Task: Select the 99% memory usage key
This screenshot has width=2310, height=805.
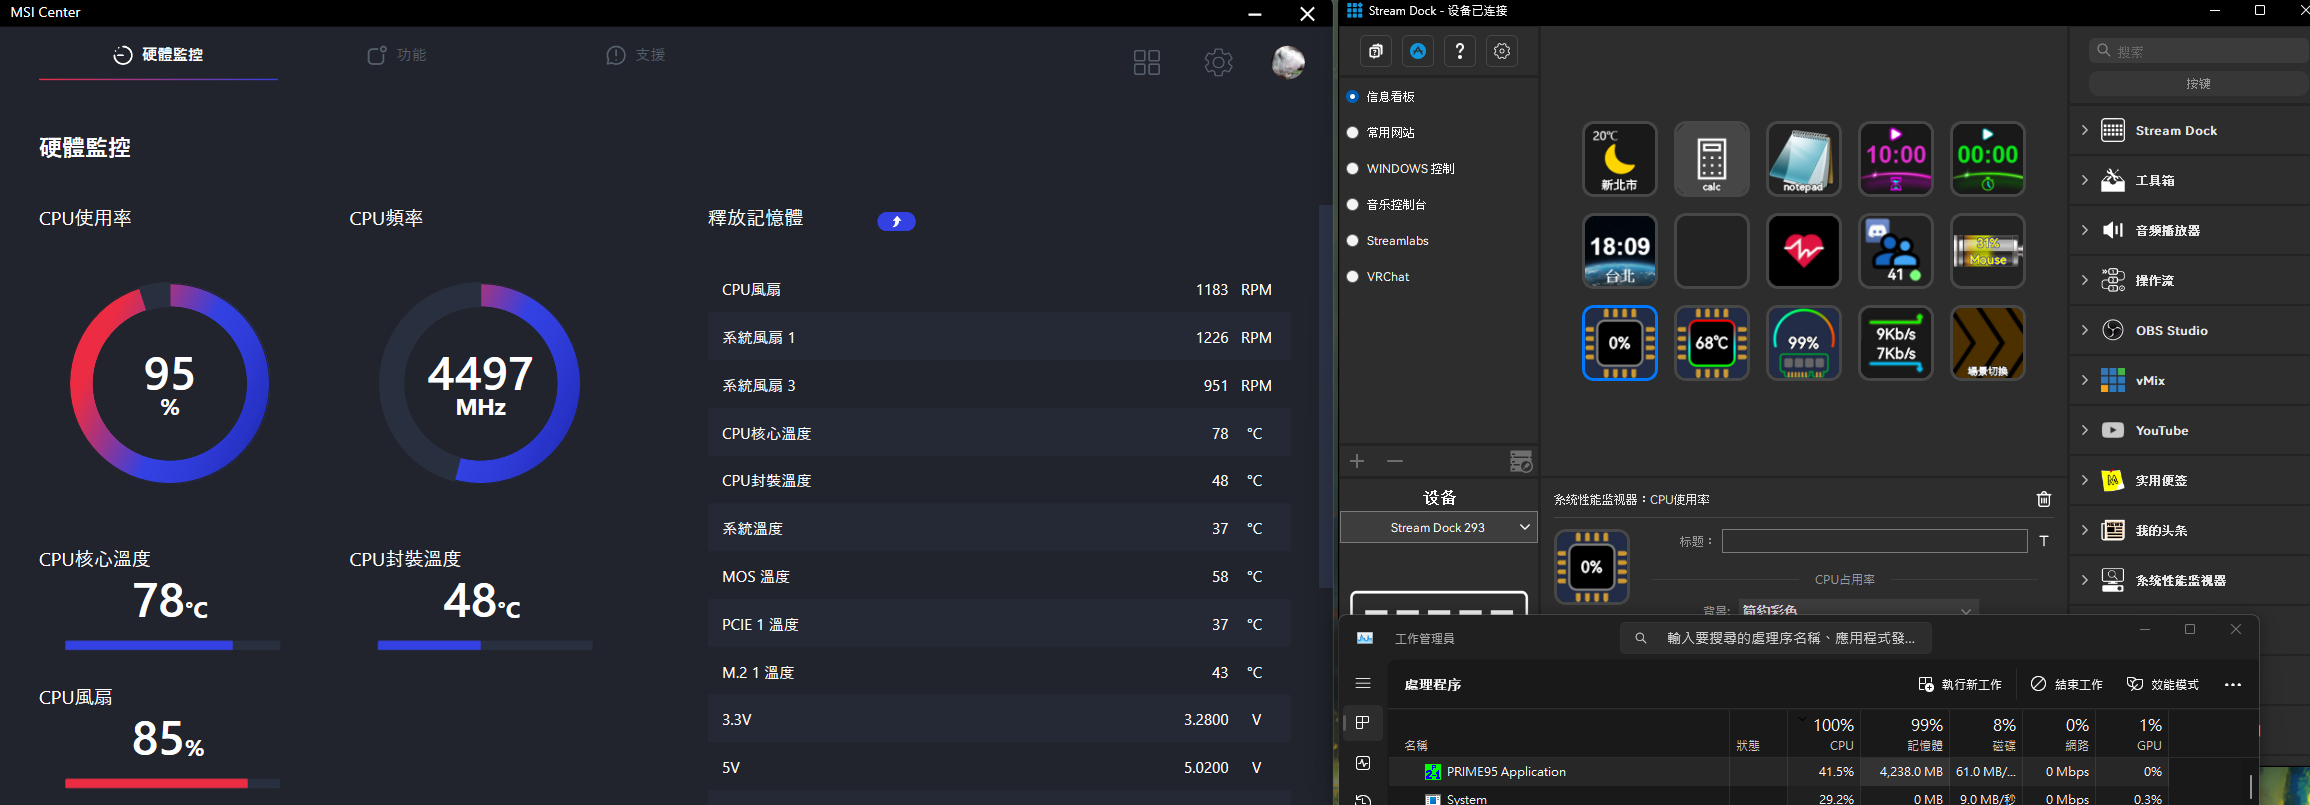Action: point(1803,343)
